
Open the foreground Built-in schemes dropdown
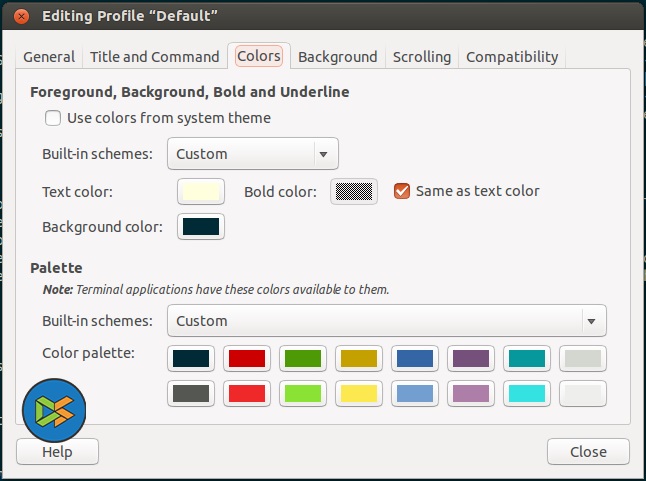252,154
